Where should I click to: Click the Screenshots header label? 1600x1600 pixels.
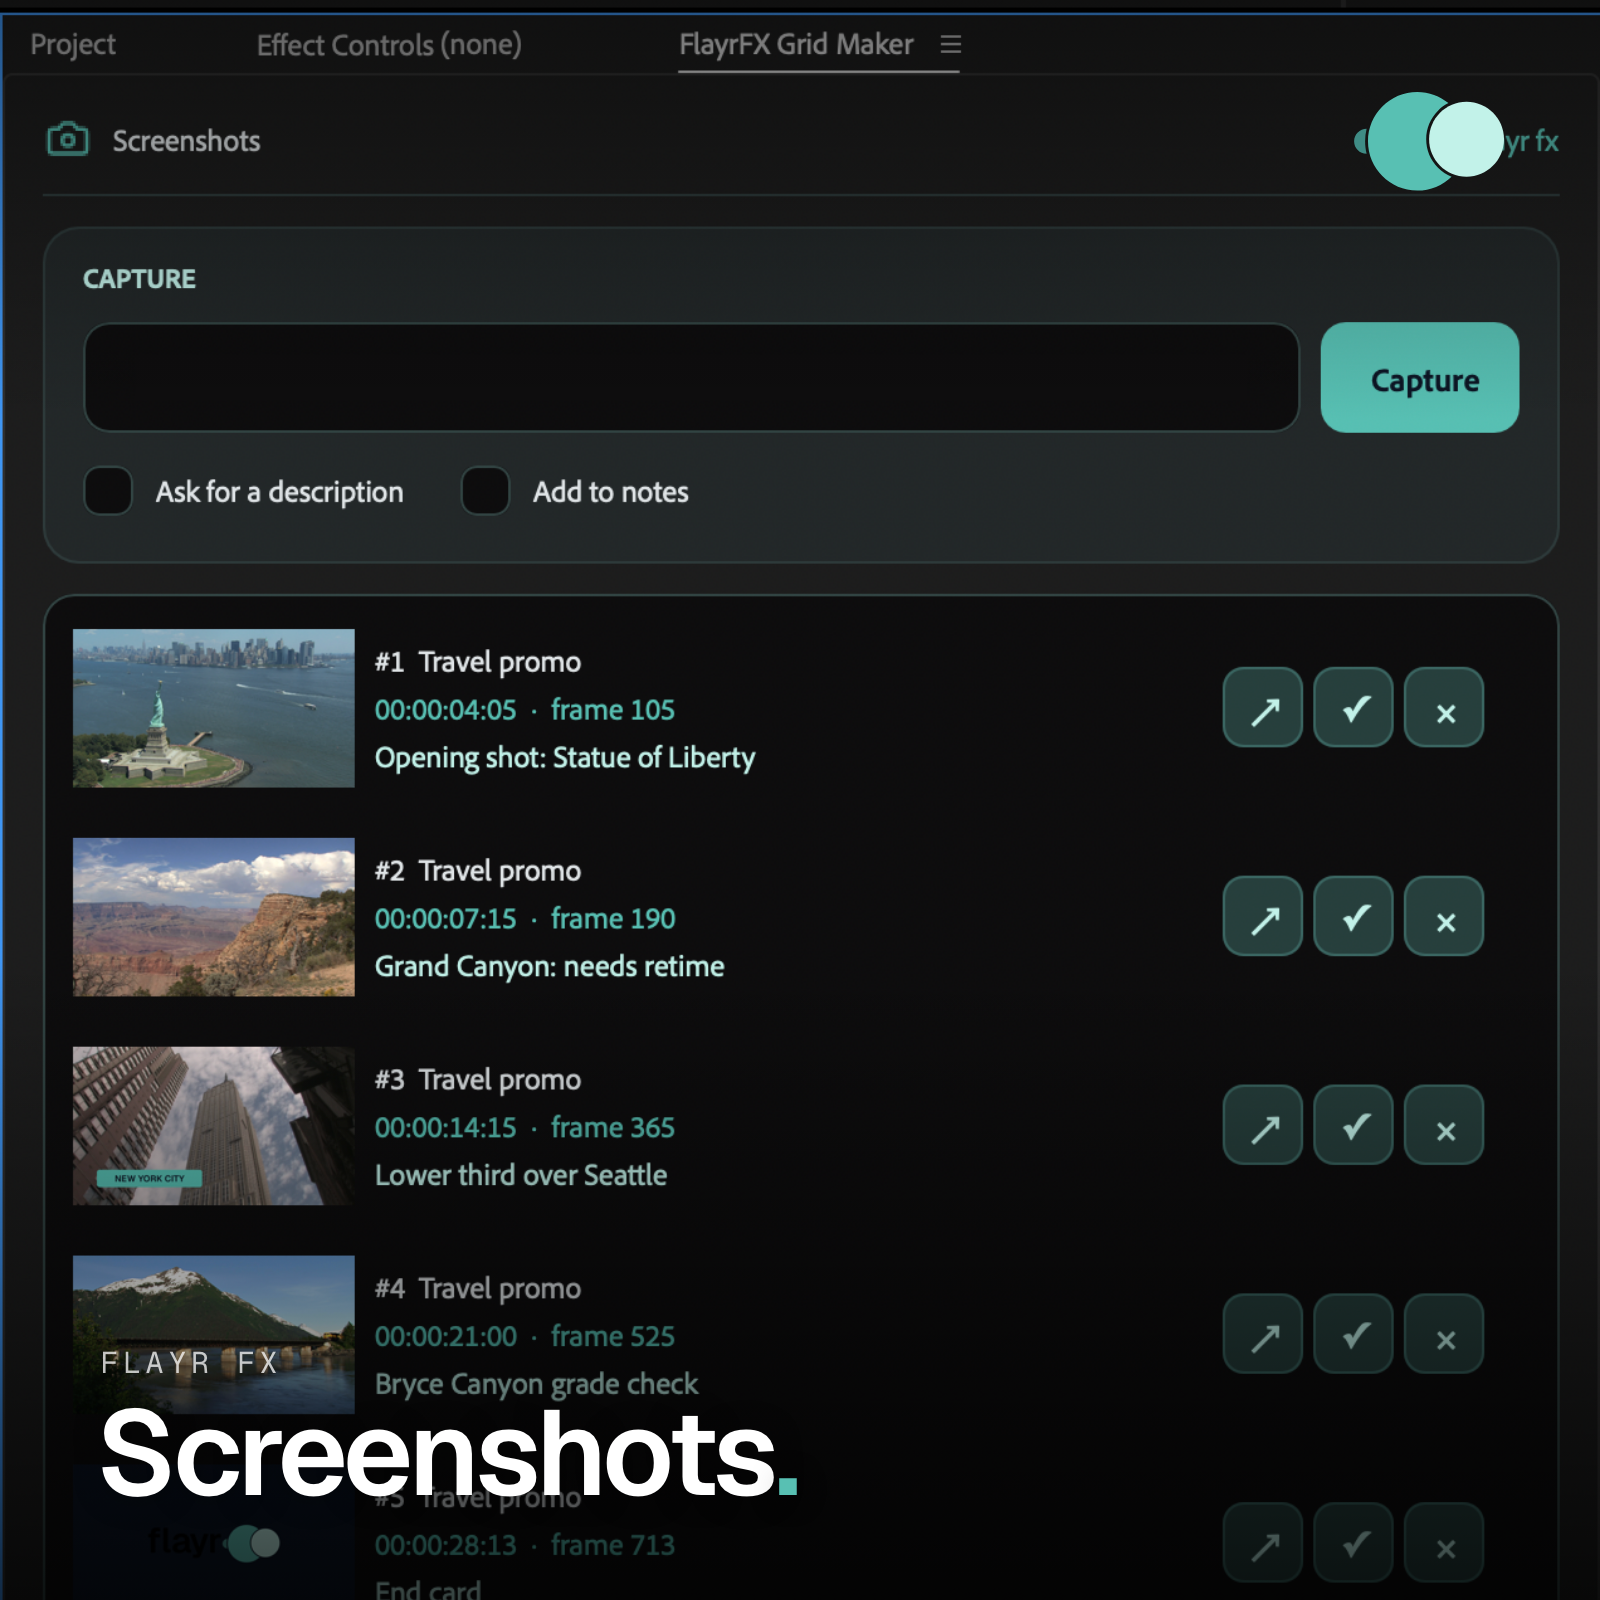tap(186, 141)
